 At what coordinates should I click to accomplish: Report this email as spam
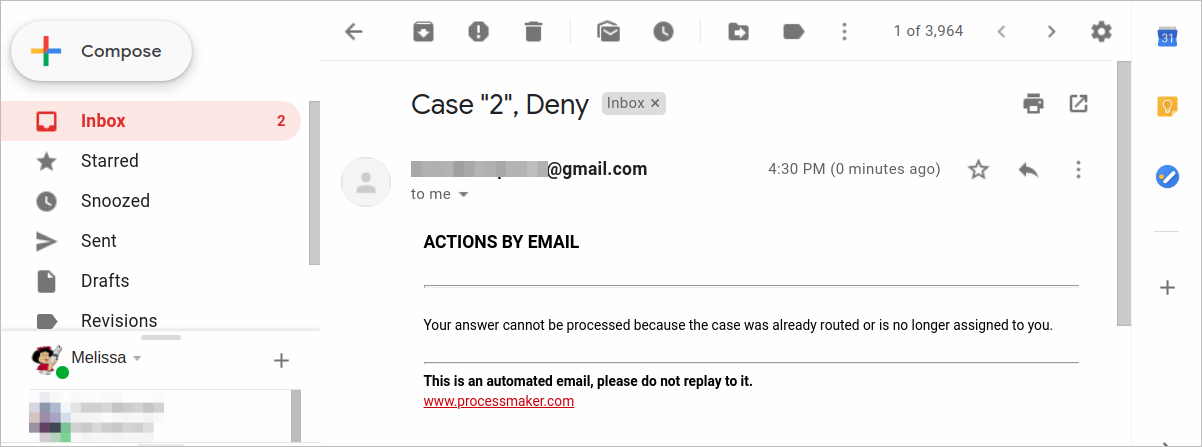coord(479,32)
